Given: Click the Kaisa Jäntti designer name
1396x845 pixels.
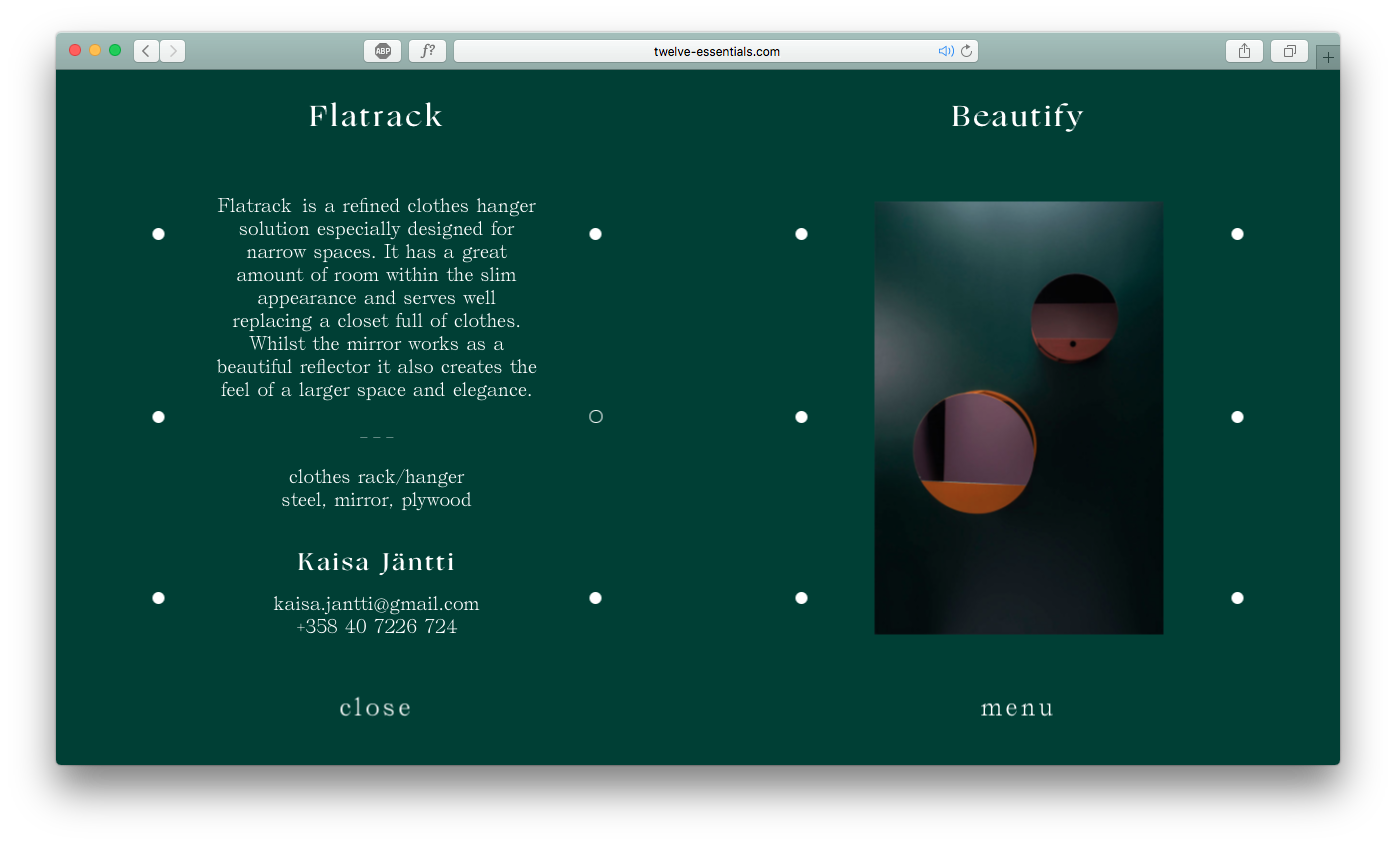Looking at the screenshot, I should pyautogui.click(x=376, y=562).
